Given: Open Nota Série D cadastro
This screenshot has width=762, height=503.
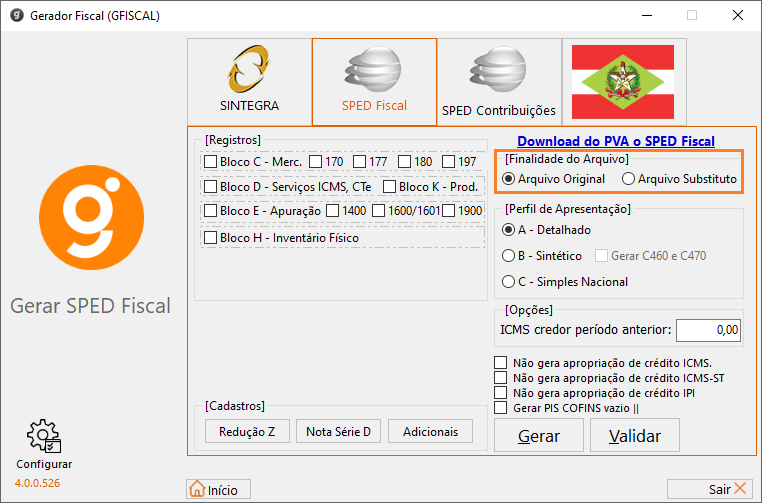Looking at the screenshot, I should (339, 432).
